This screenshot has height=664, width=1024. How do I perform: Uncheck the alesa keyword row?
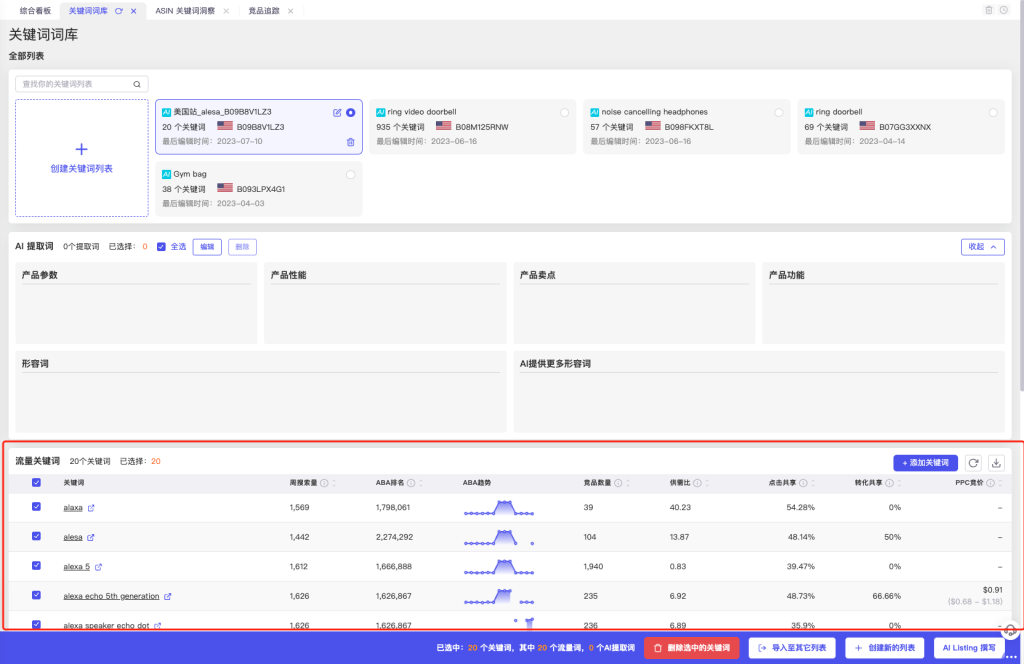coord(37,536)
